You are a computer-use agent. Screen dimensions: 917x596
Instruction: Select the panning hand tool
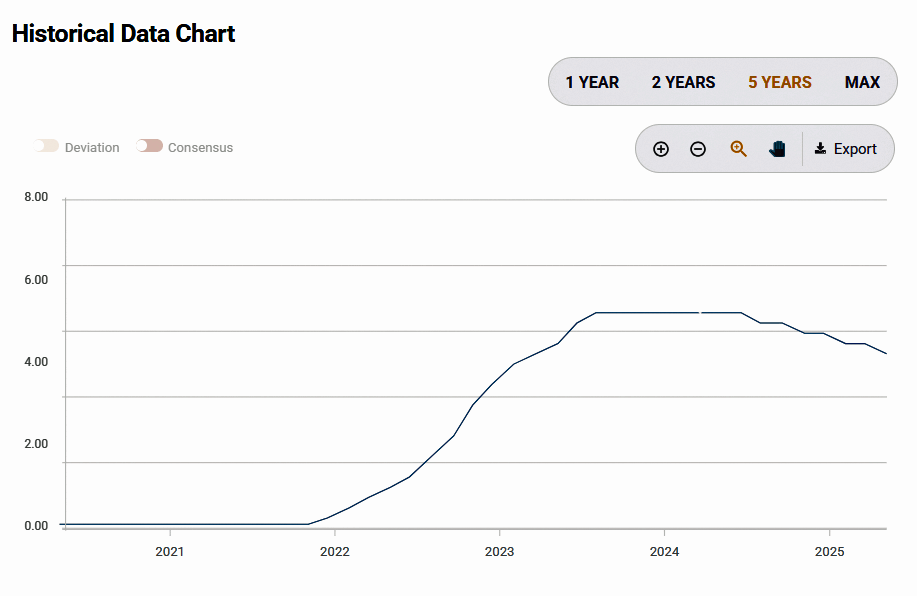click(778, 149)
